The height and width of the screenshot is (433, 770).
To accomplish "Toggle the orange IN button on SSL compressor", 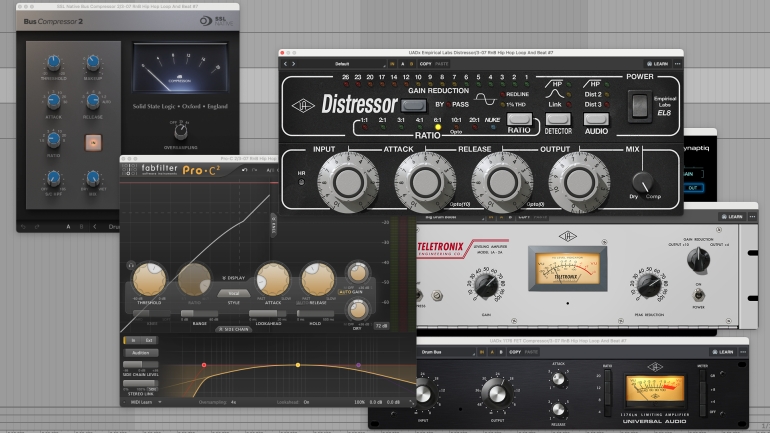I will click(93, 143).
